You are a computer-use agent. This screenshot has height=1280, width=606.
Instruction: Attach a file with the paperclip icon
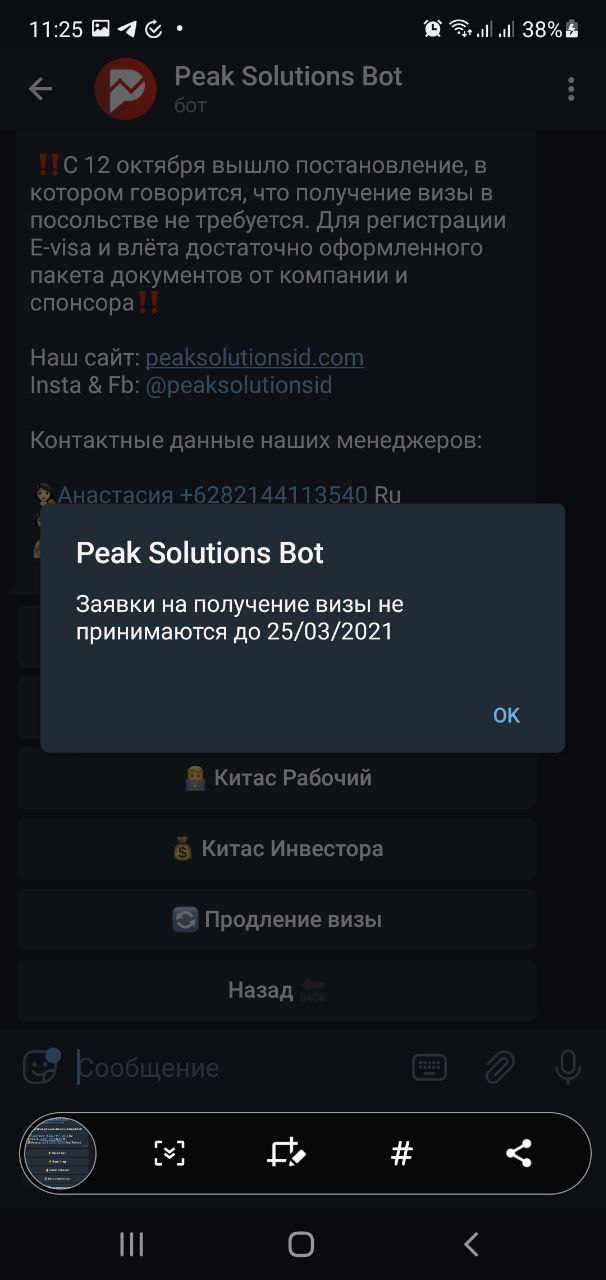click(x=498, y=1068)
